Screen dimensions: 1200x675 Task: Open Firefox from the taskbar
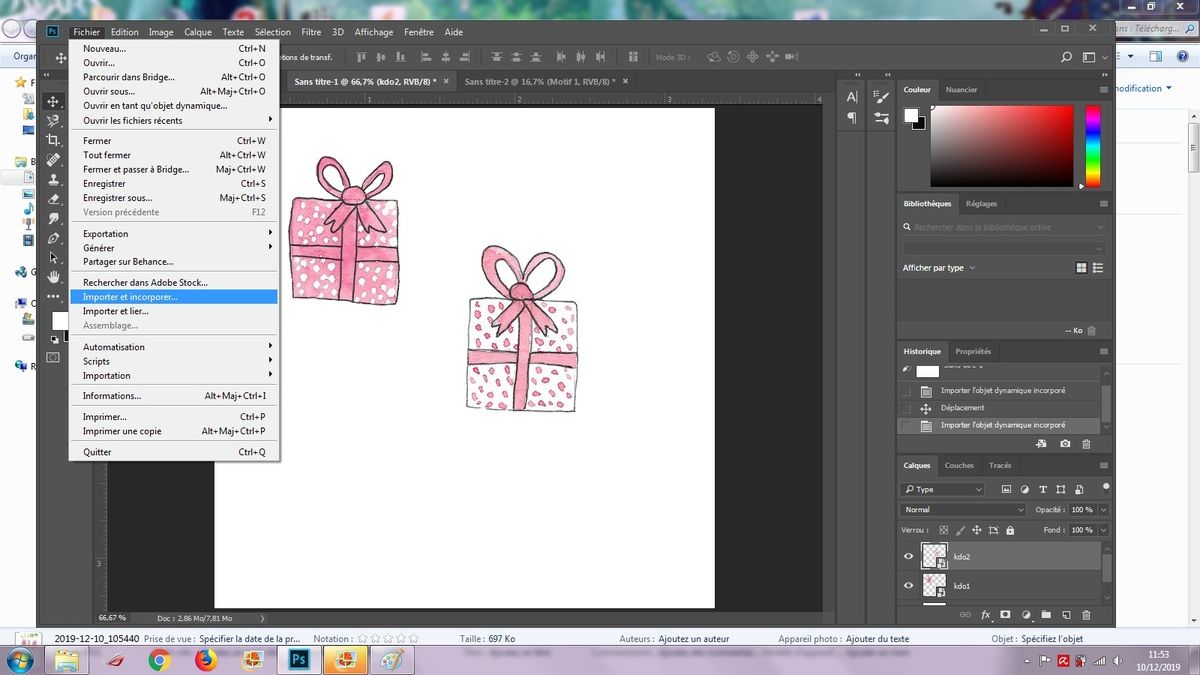206,659
